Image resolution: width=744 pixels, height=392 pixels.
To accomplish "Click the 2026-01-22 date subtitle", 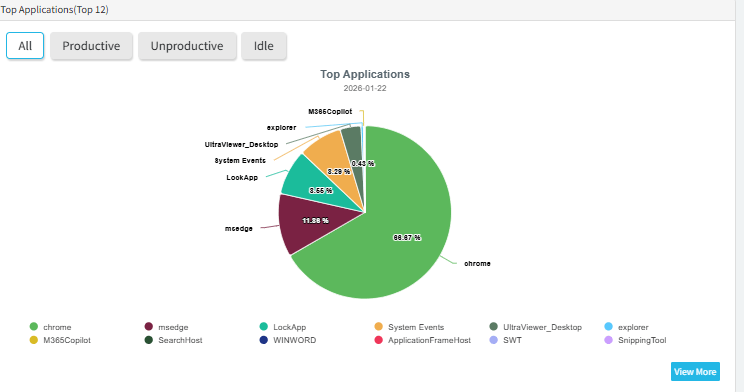I will 365,88.
